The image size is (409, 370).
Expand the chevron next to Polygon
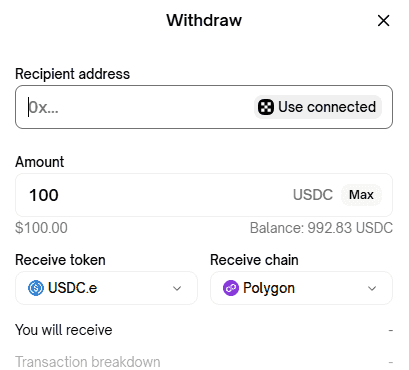click(372, 288)
